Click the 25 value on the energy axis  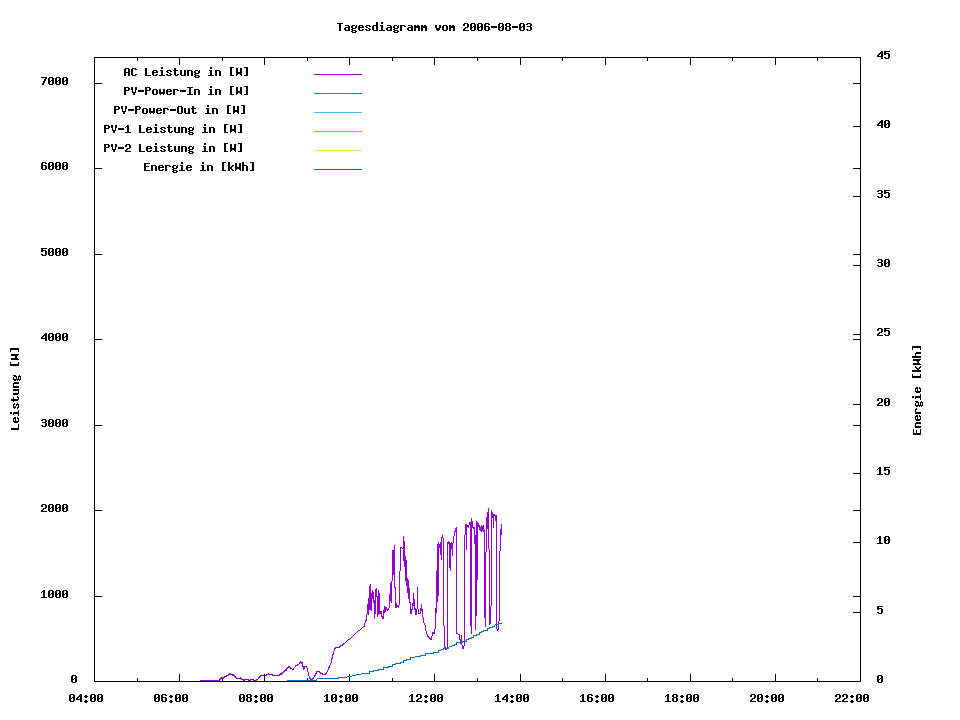coord(884,332)
